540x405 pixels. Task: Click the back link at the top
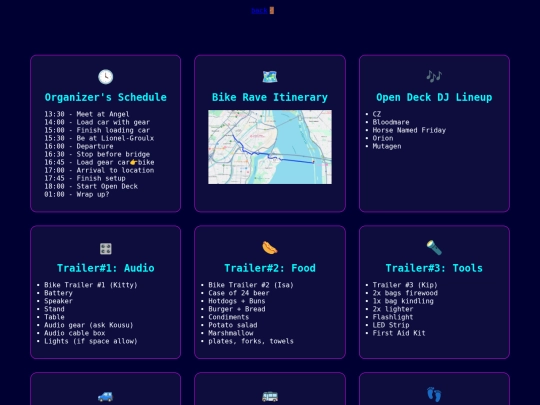(259, 11)
